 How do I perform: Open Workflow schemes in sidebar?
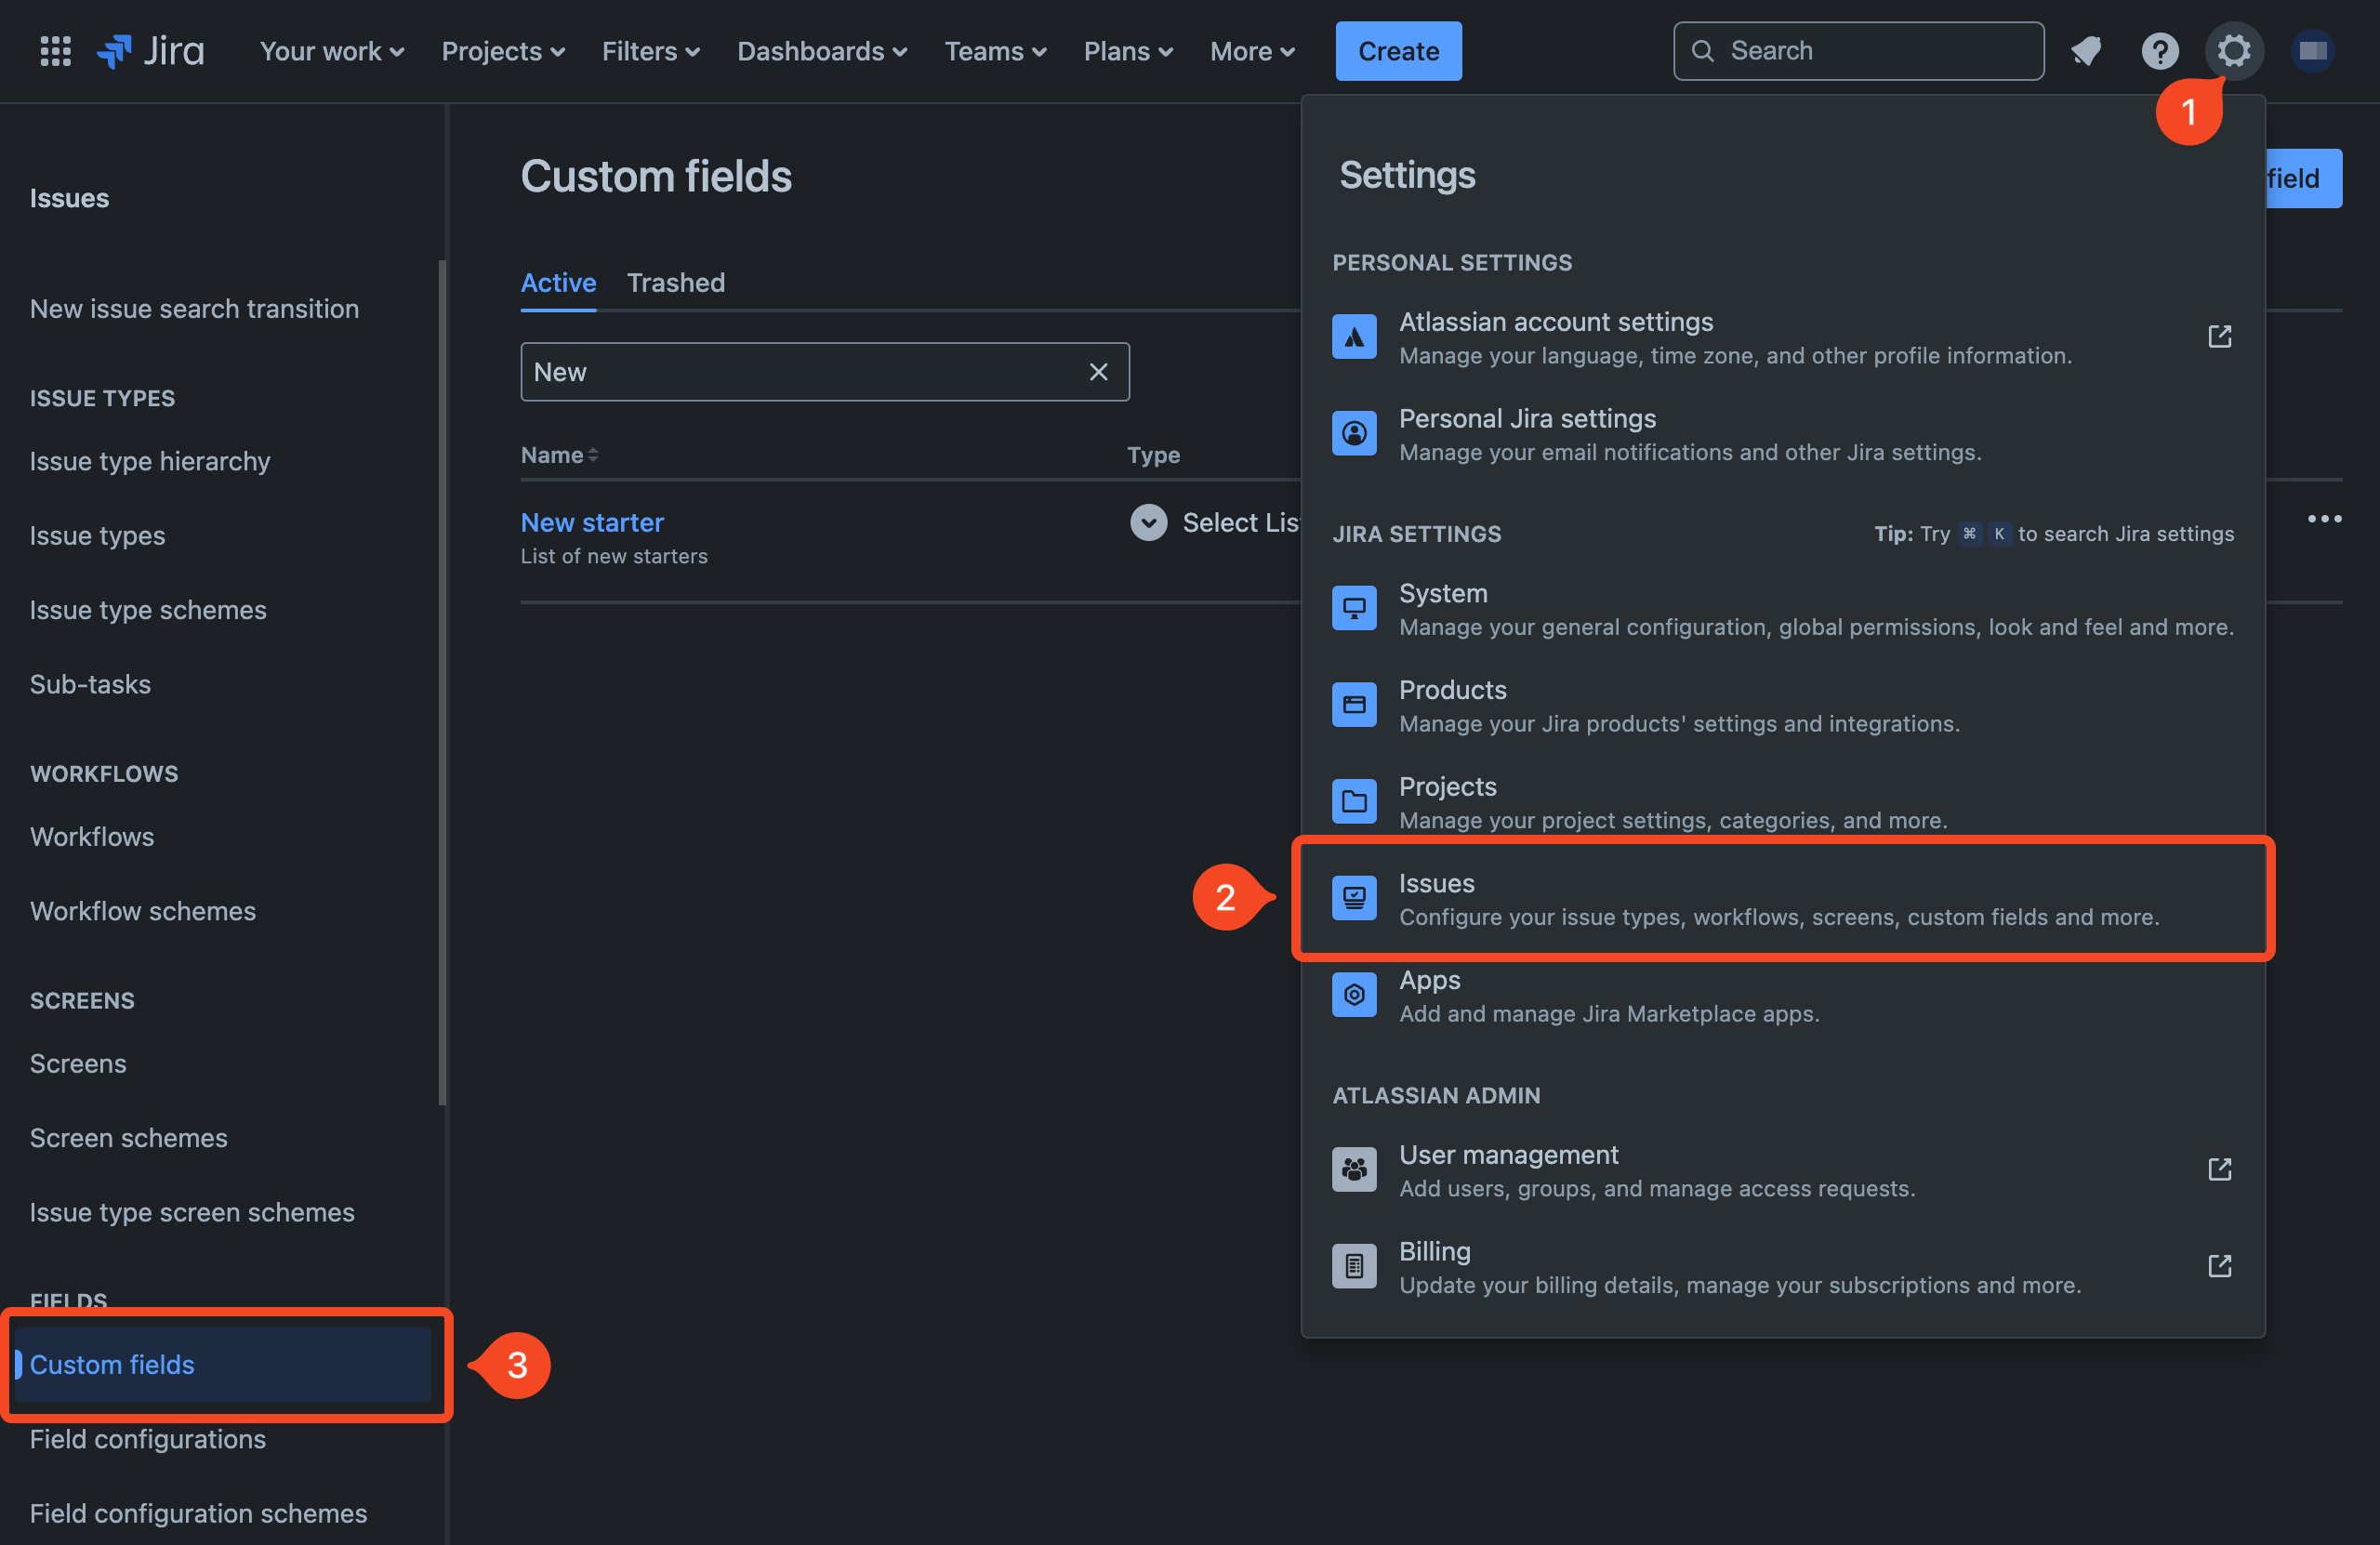pyautogui.click(x=143, y=911)
